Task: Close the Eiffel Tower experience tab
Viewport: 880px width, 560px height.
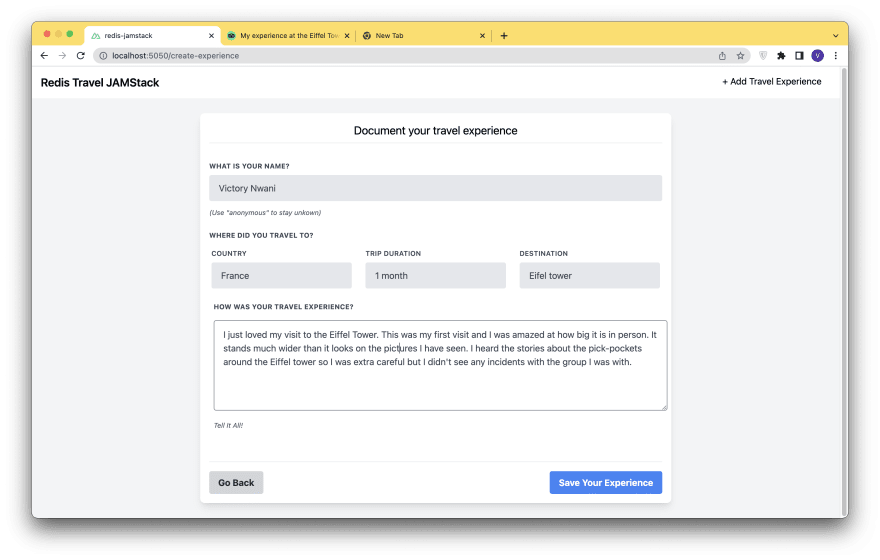Action: (x=347, y=35)
